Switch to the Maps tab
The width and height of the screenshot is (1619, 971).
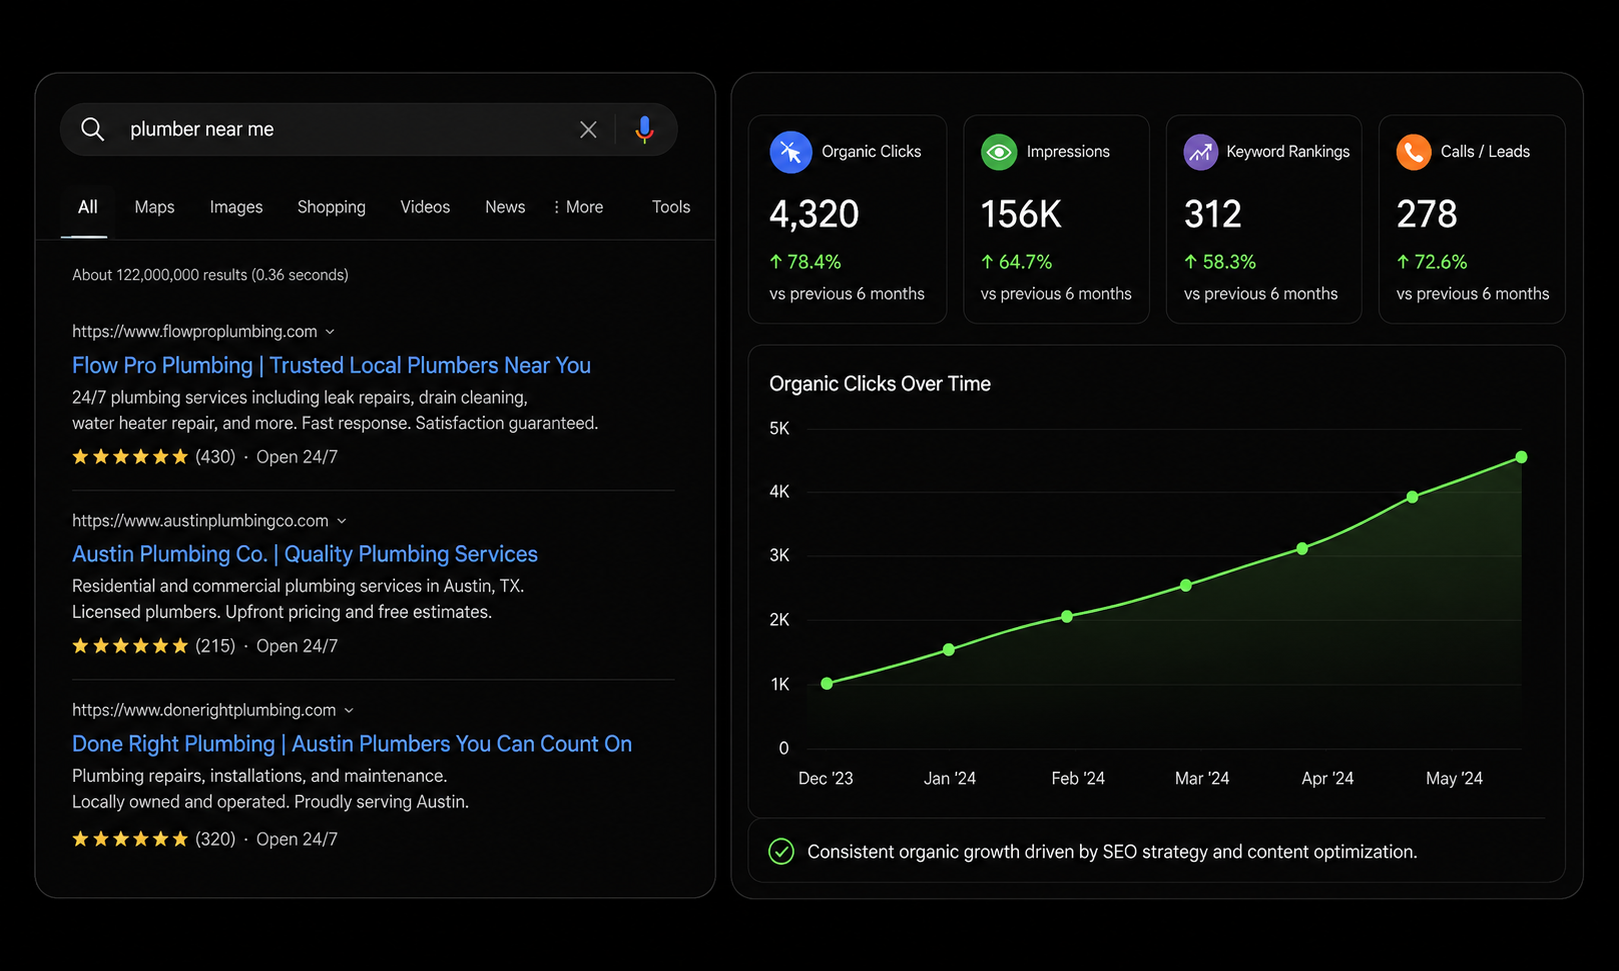click(x=154, y=207)
